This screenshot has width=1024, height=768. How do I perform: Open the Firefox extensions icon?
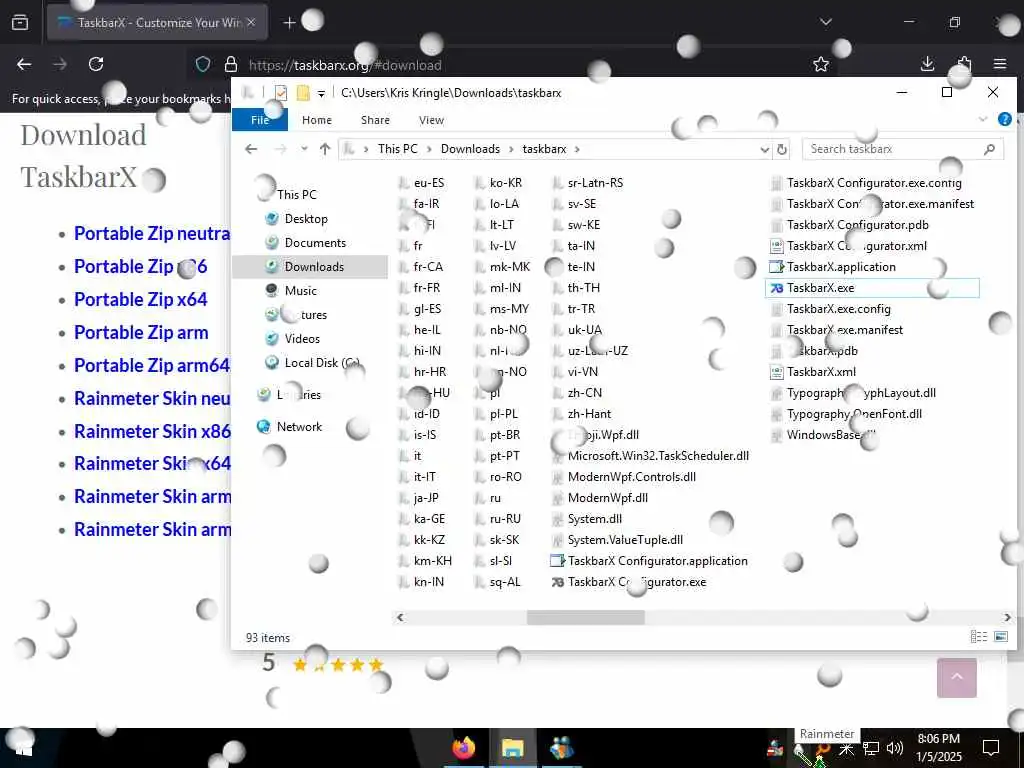pyautogui.click(x=965, y=63)
